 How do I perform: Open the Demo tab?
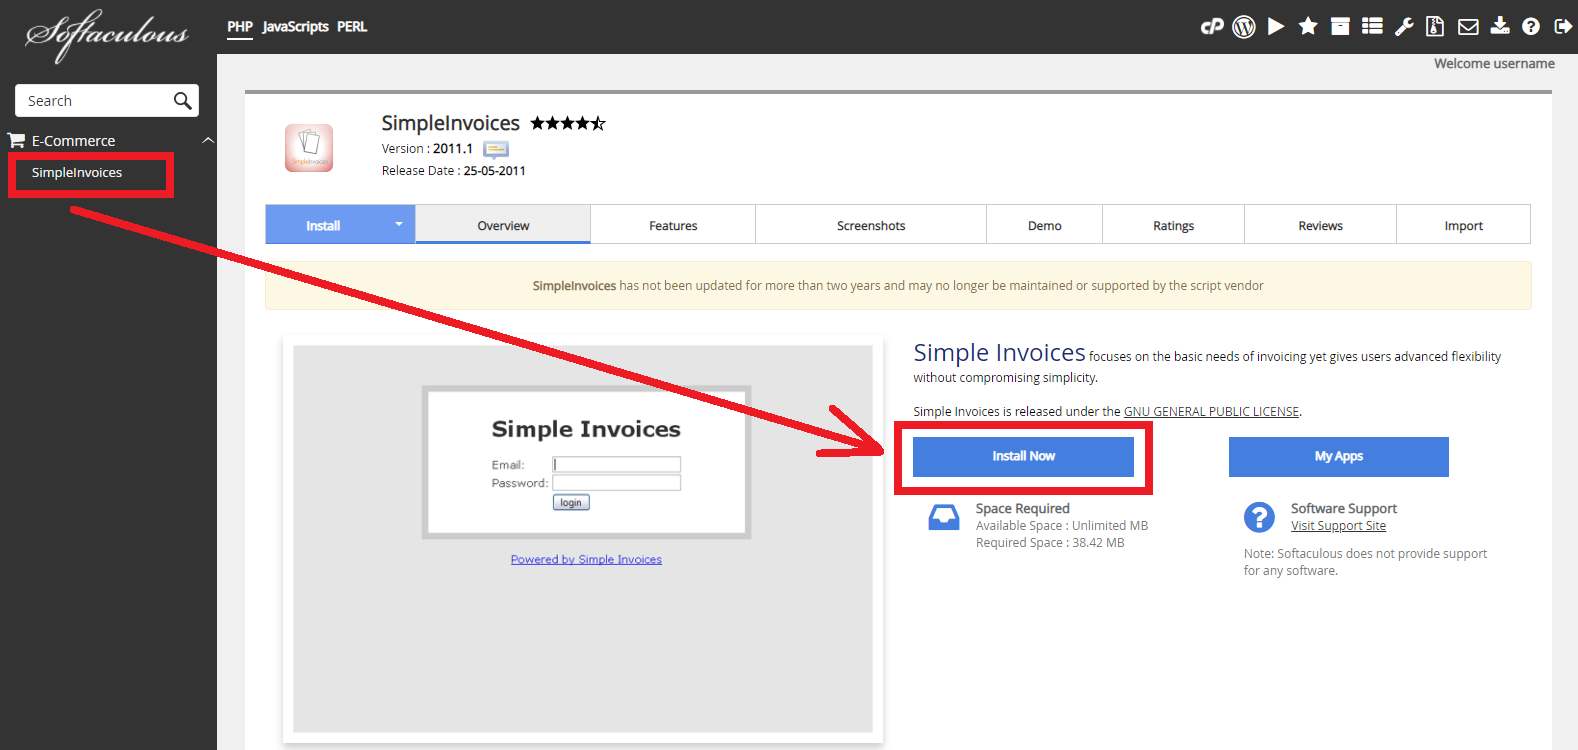point(1044,225)
